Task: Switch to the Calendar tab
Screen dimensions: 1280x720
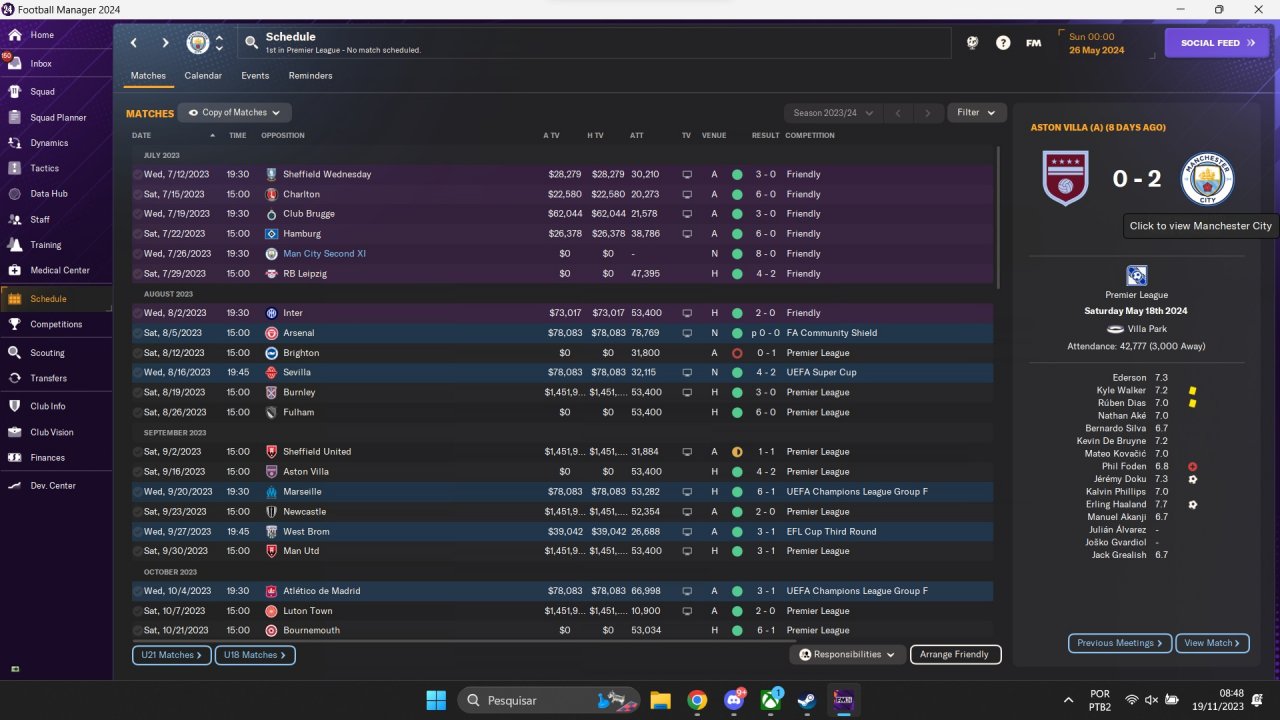Action: click(203, 76)
